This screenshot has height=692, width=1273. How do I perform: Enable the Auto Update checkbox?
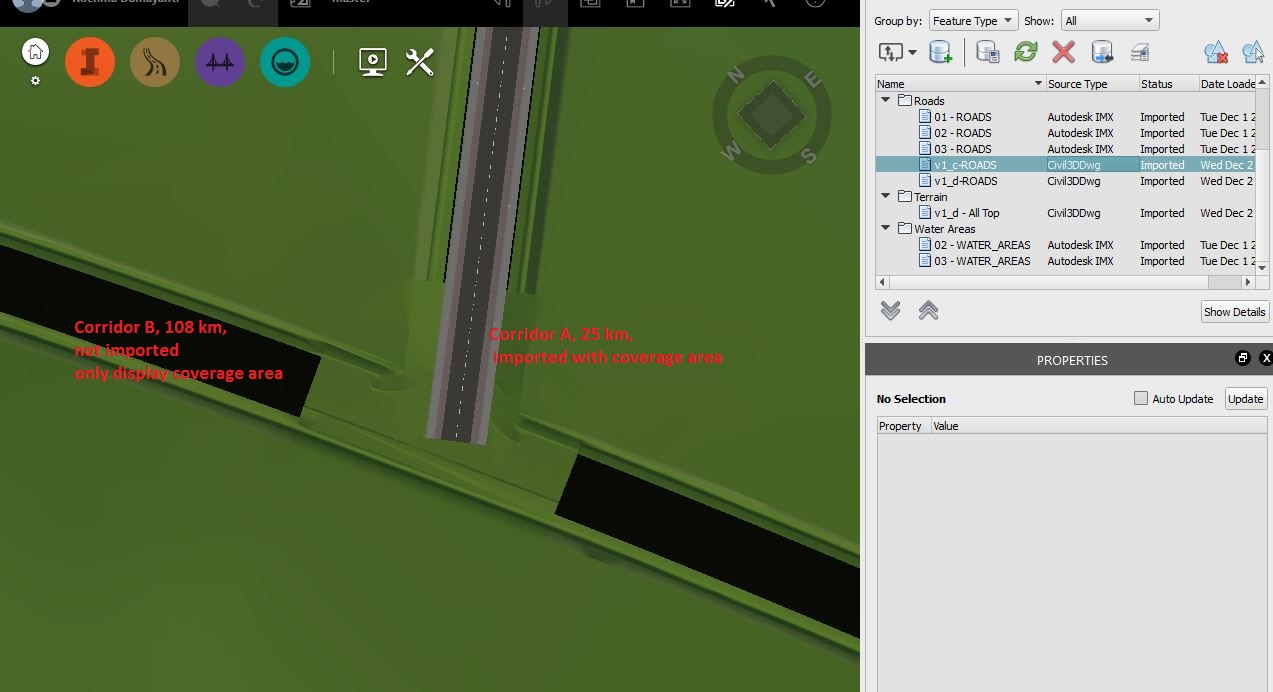pos(1140,398)
